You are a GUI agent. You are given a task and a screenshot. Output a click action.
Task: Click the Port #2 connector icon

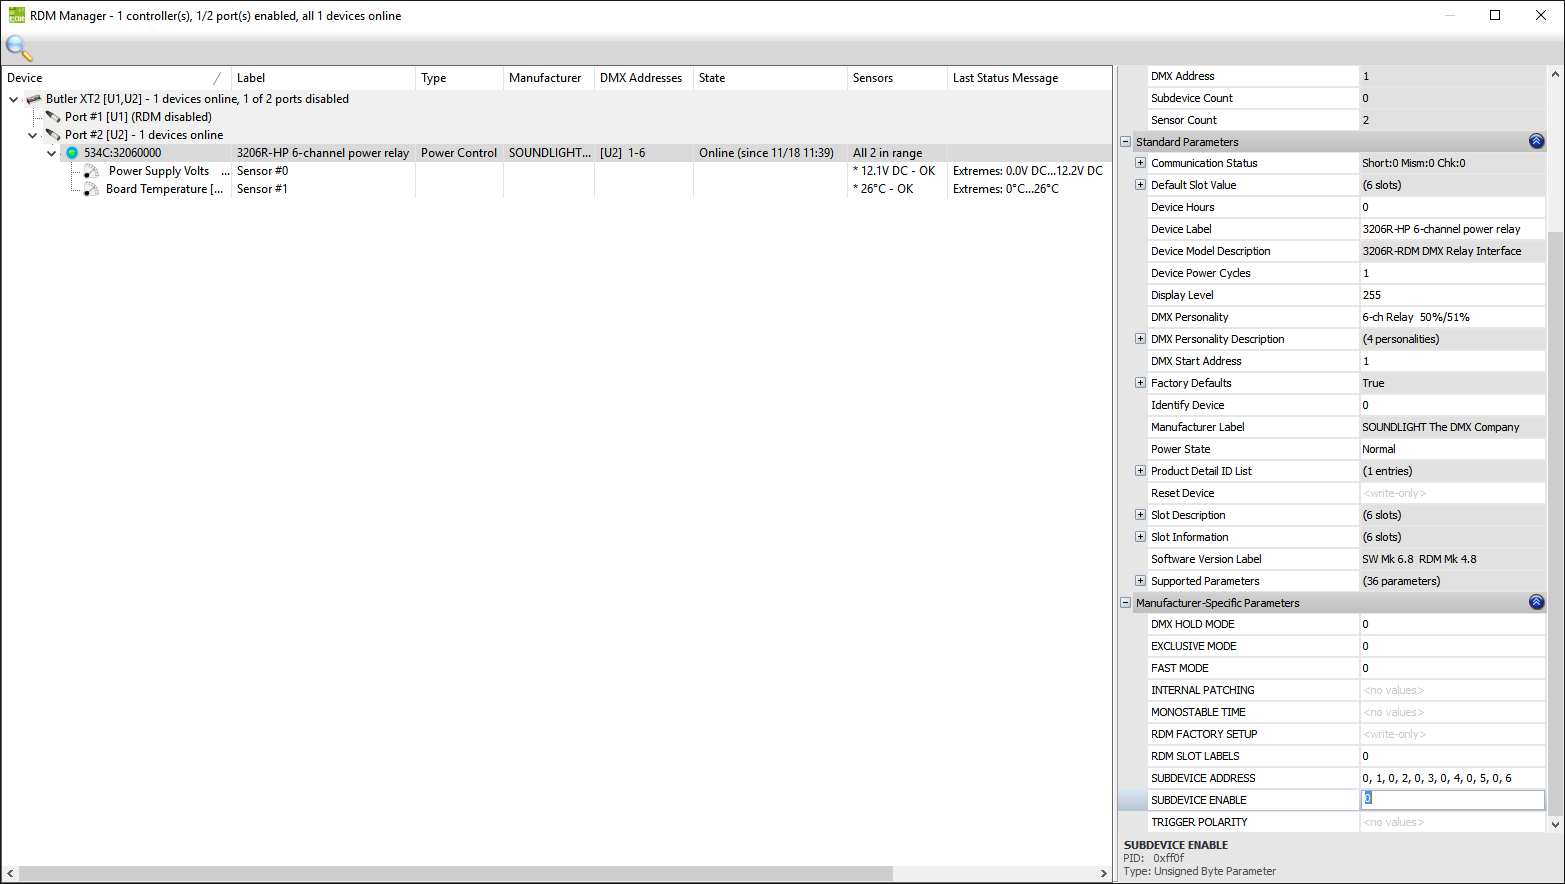click(x=53, y=135)
